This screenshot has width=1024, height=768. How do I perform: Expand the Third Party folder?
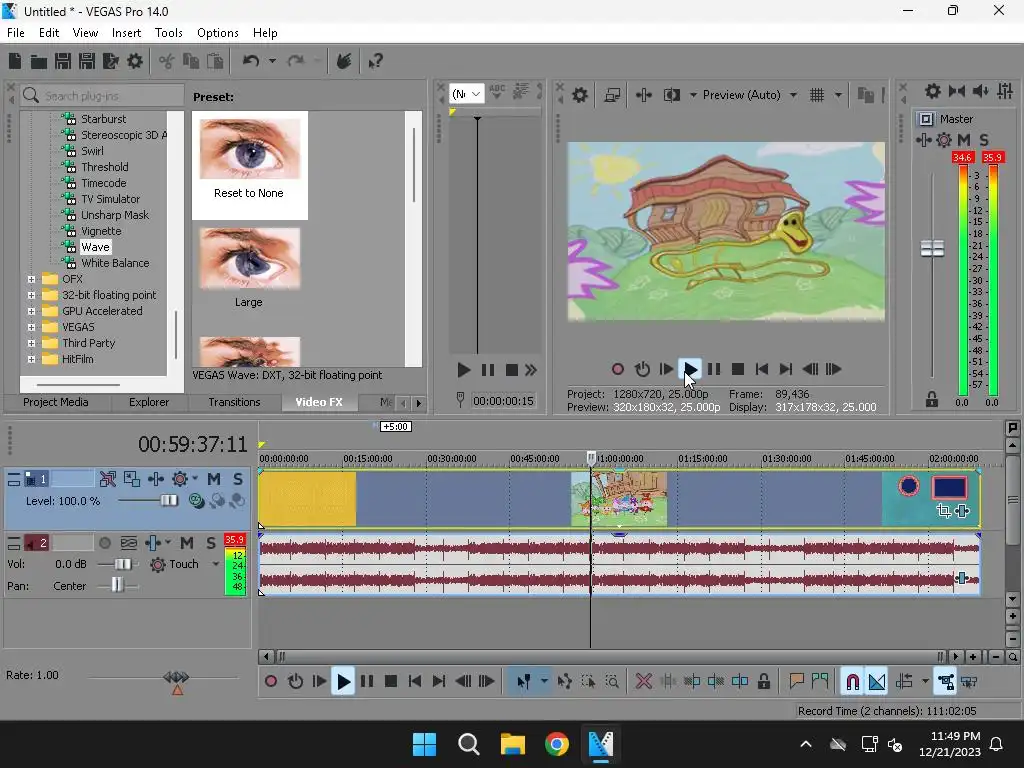coord(31,344)
